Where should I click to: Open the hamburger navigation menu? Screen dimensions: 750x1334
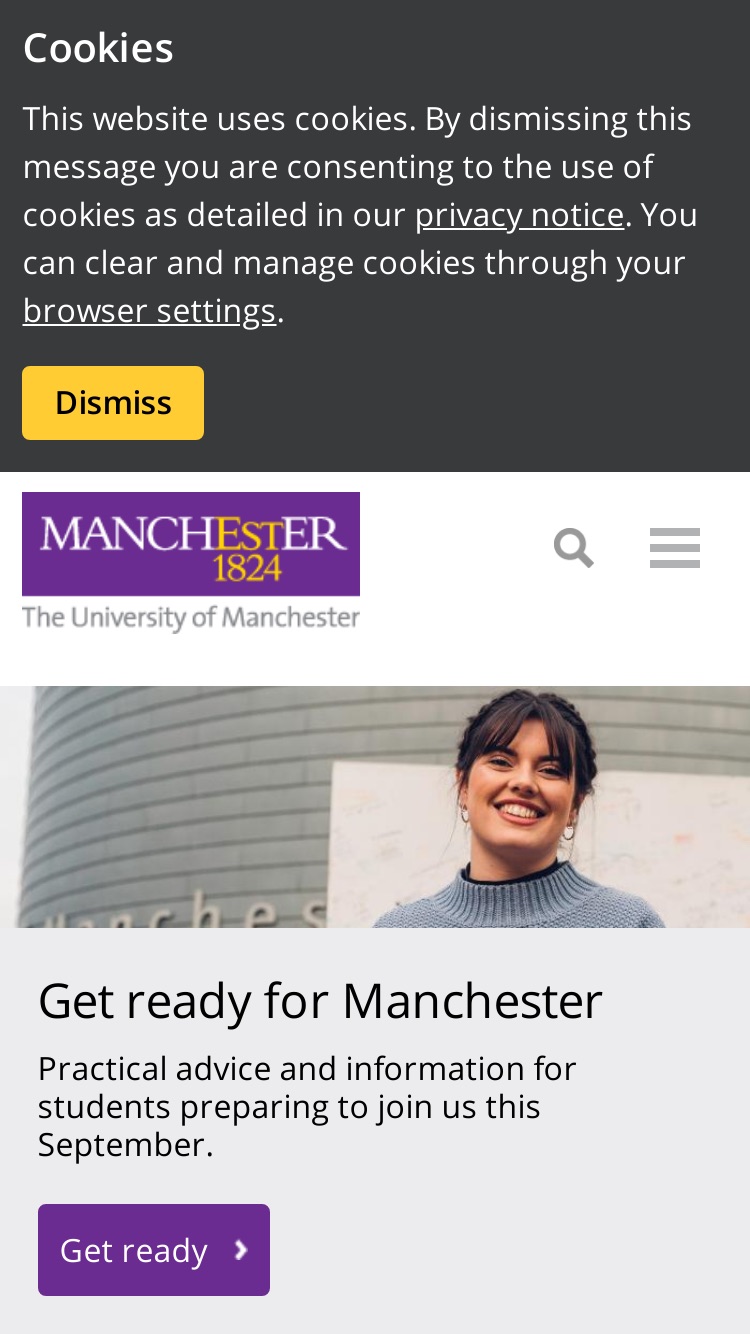click(x=675, y=548)
